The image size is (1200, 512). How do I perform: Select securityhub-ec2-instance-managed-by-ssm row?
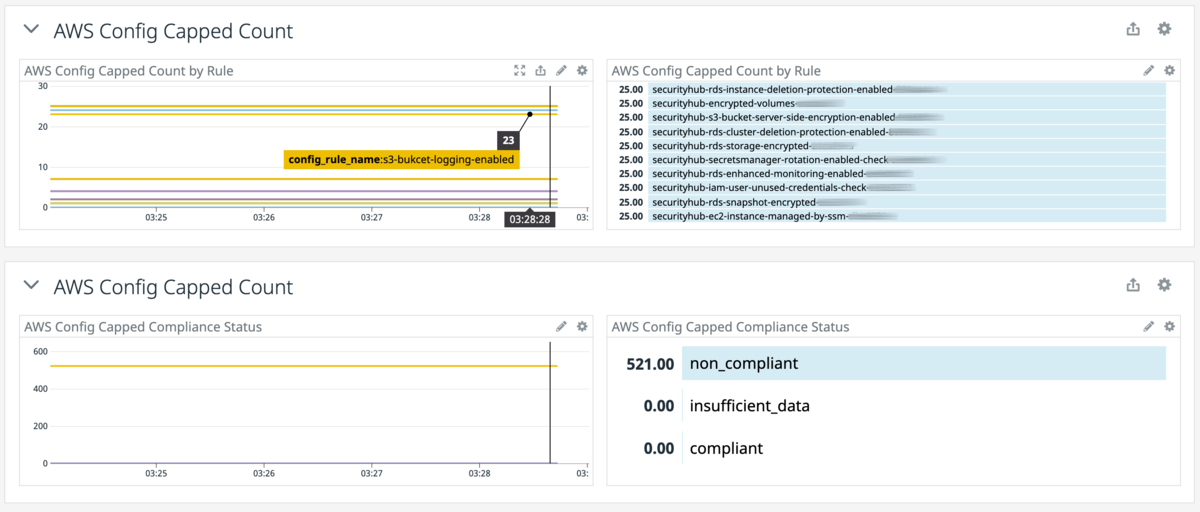[x=890, y=215]
